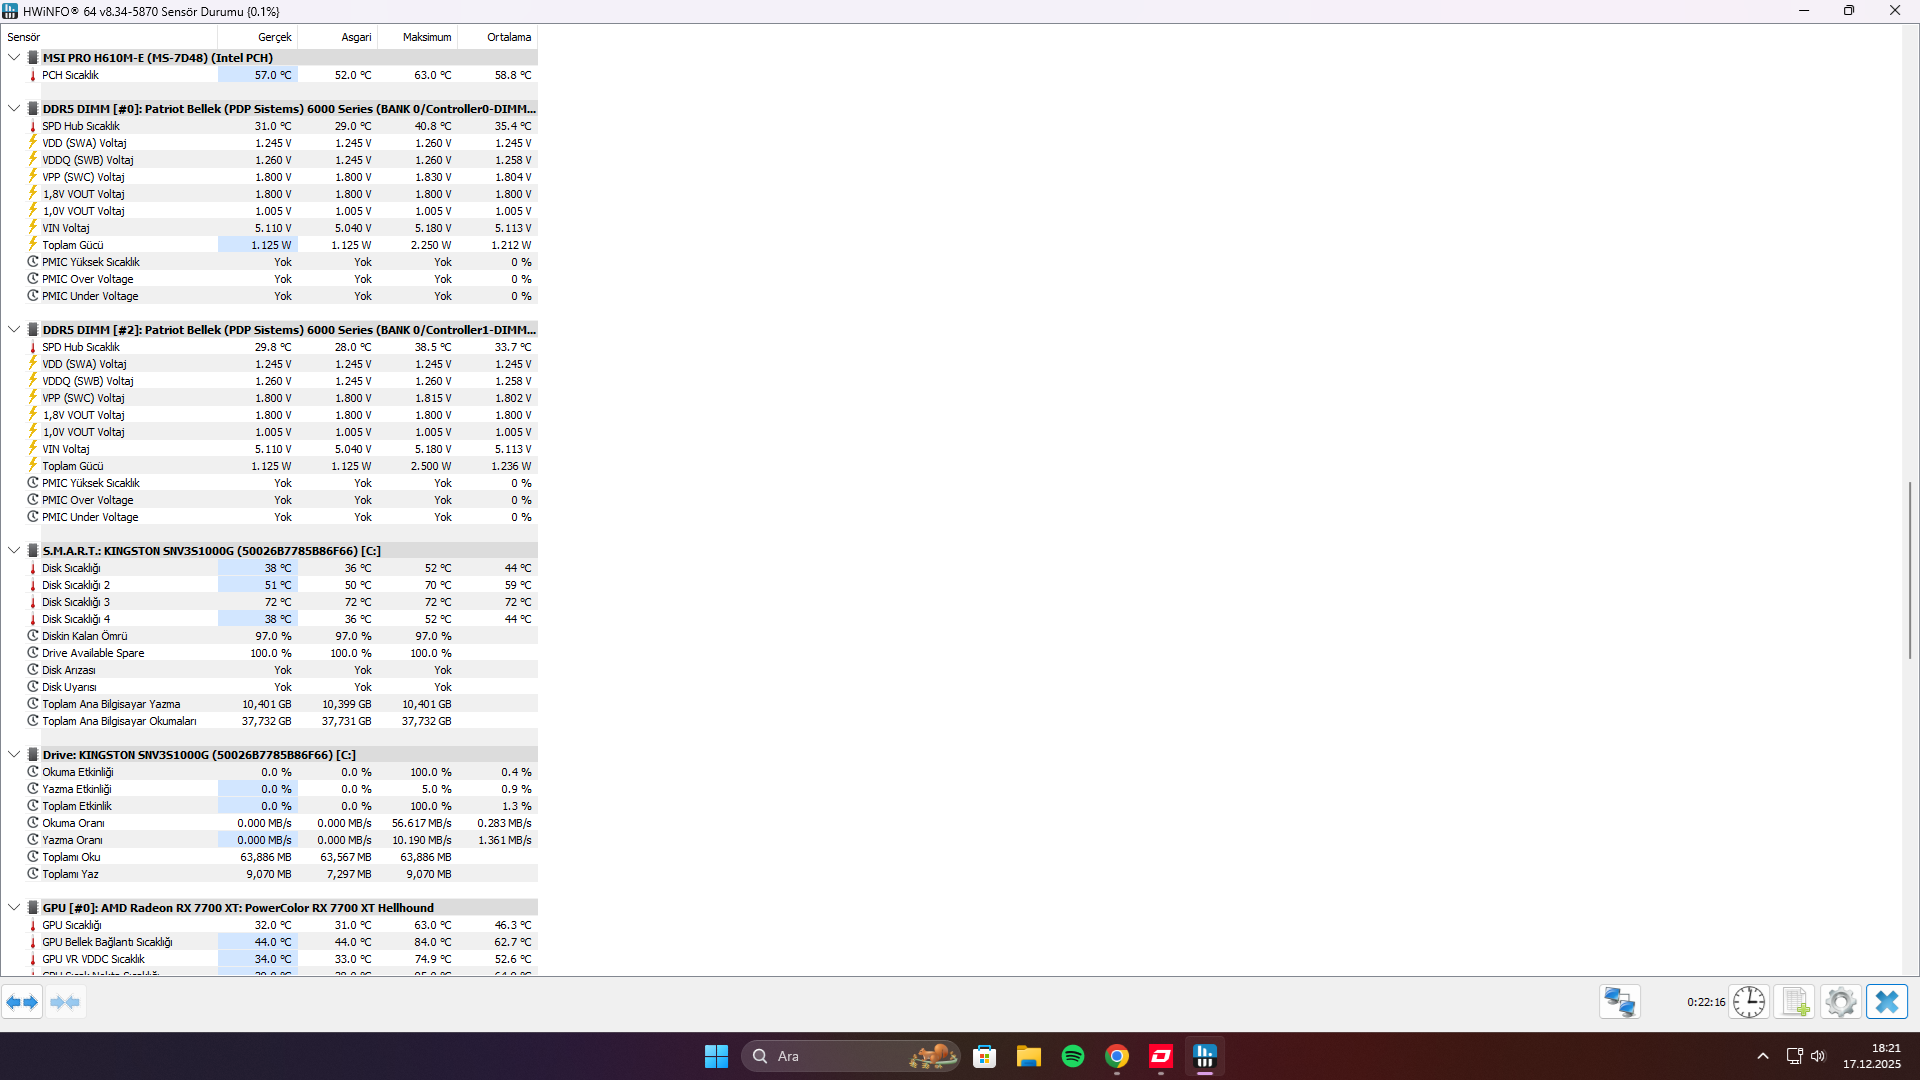1920x1080 pixels.
Task: Click the 56.617 MB/s maximum read rate value
Action: 421,823
